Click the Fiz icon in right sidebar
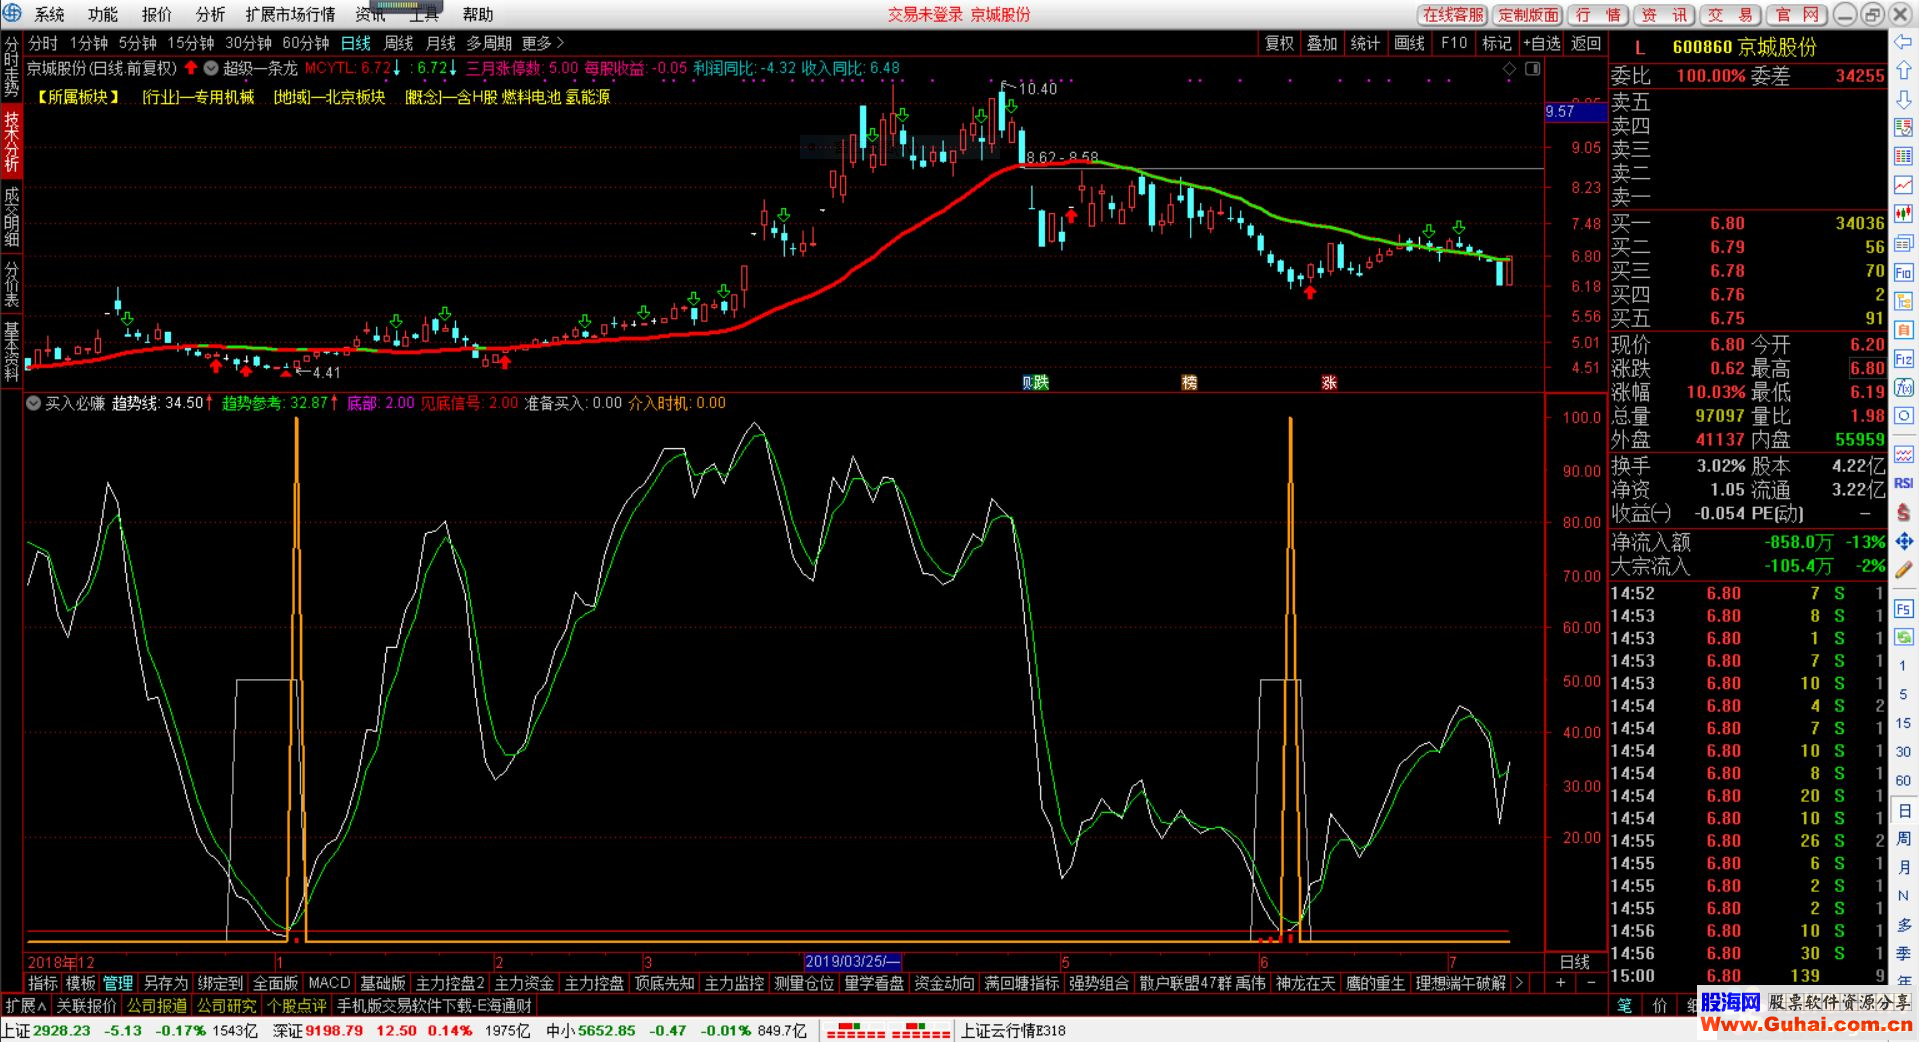The height and width of the screenshot is (1042, 1919). pyautogui.click(x=1903, y=359)
